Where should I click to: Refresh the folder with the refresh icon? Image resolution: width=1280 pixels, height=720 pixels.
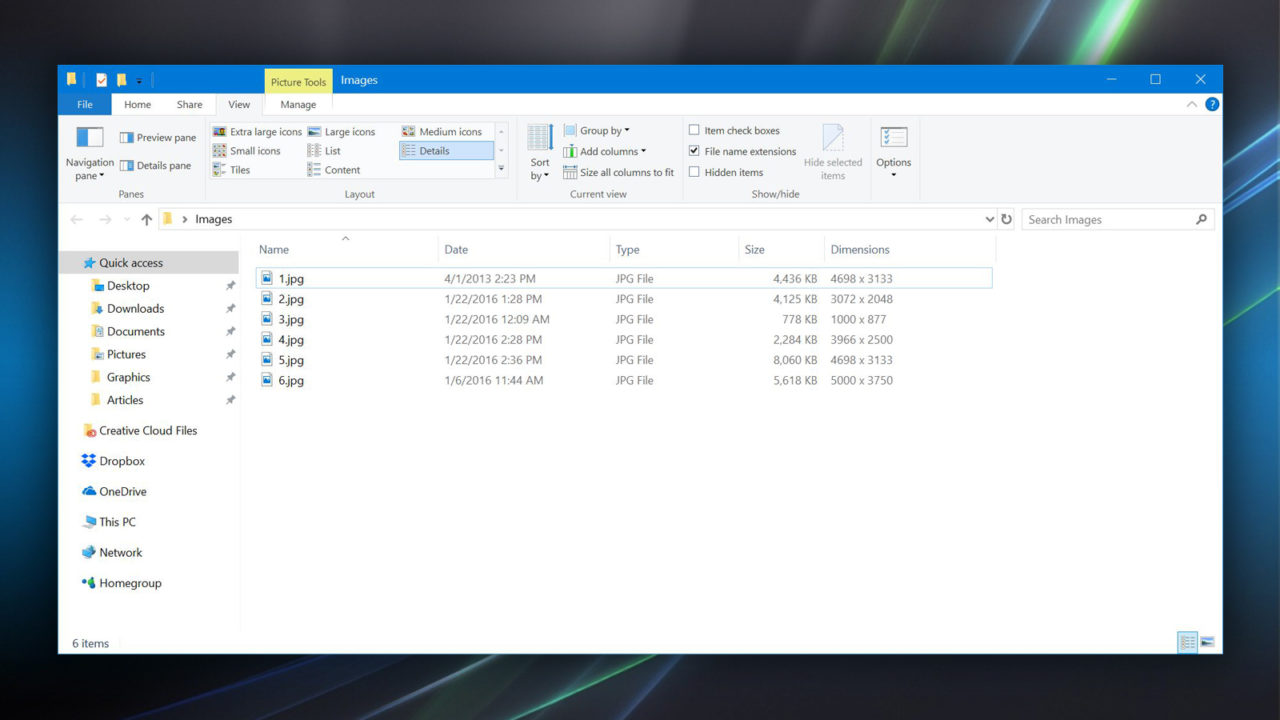(x=1006, y=219)
